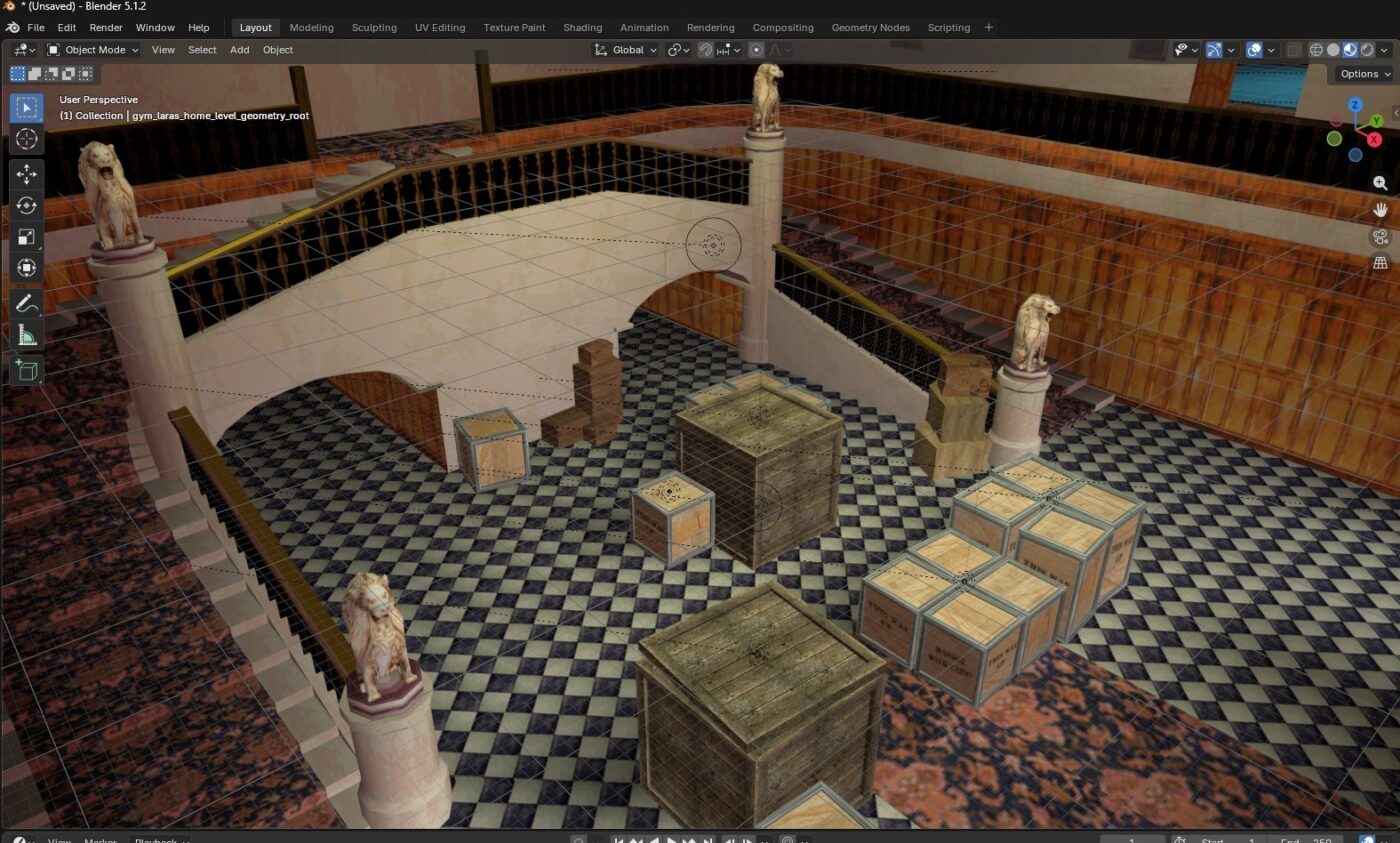Toggle perspective/orthographic grid icon

click(1380, 263)
